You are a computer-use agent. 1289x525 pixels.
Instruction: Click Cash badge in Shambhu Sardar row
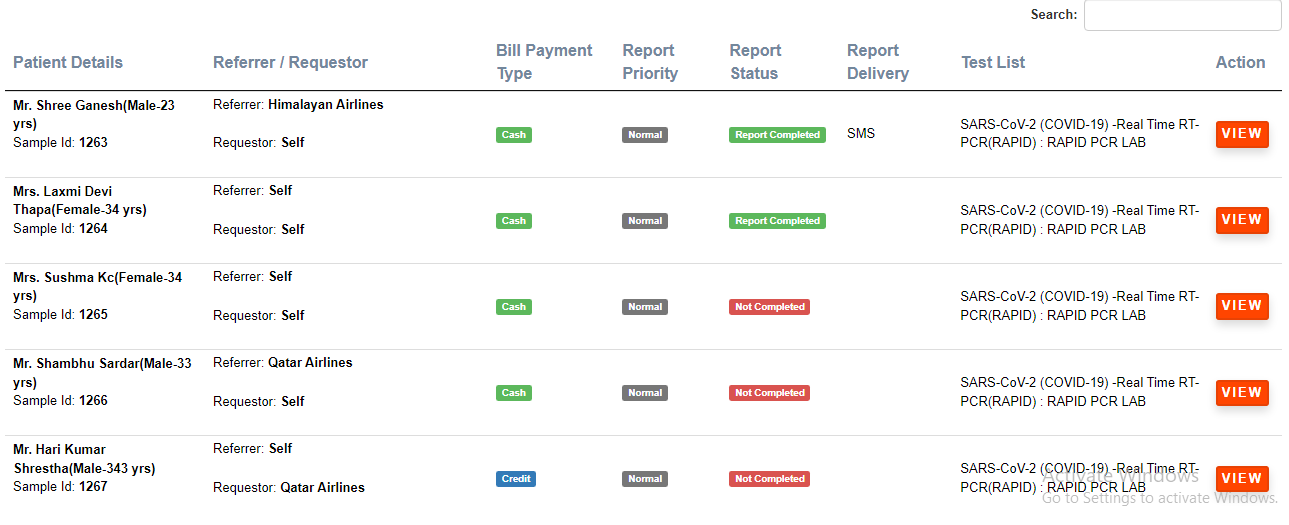514,393
